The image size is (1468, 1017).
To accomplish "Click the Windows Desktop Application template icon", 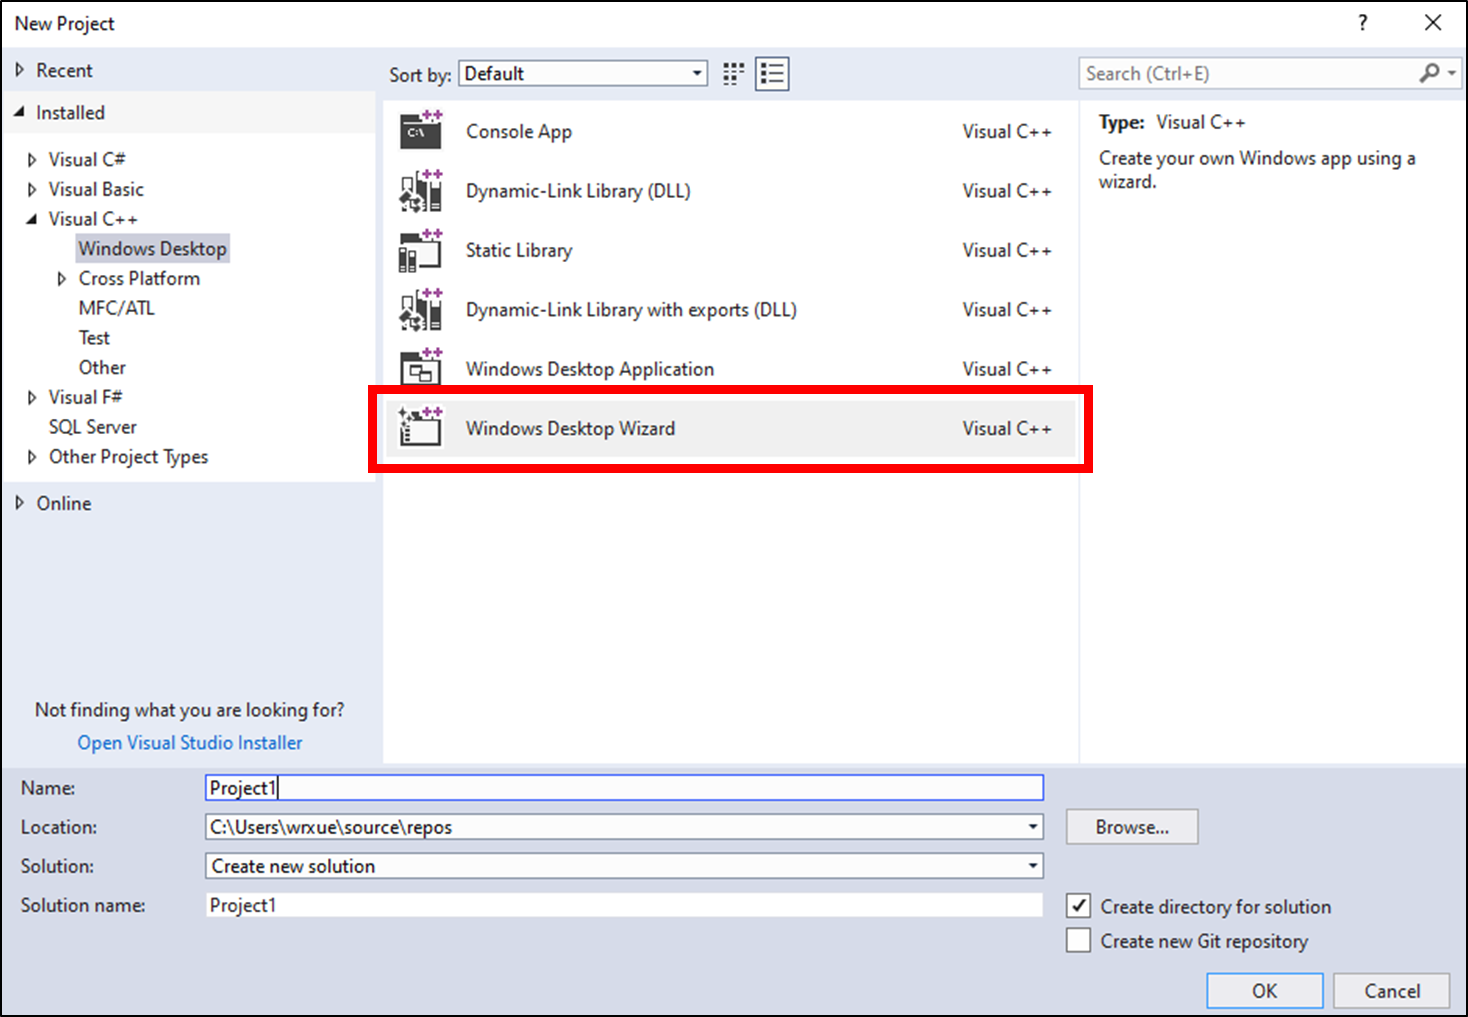I will tap(421, 368).
